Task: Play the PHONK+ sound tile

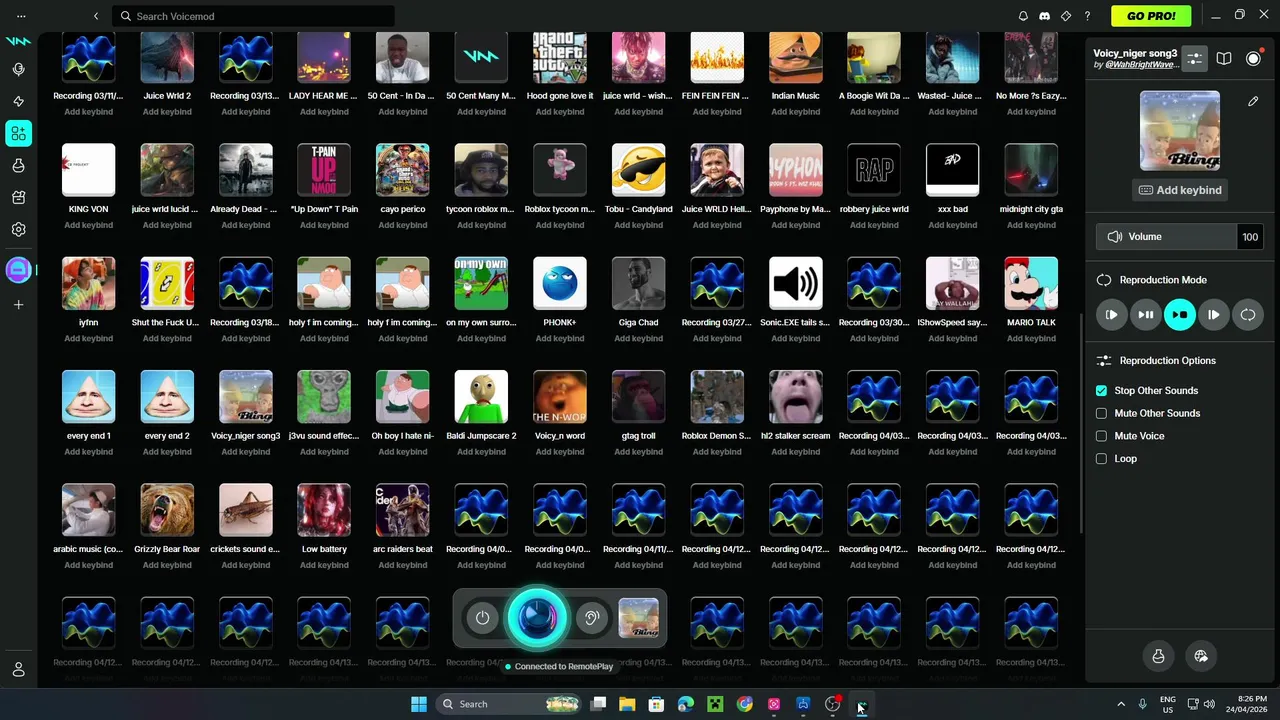Action: (x=560, y=283)
